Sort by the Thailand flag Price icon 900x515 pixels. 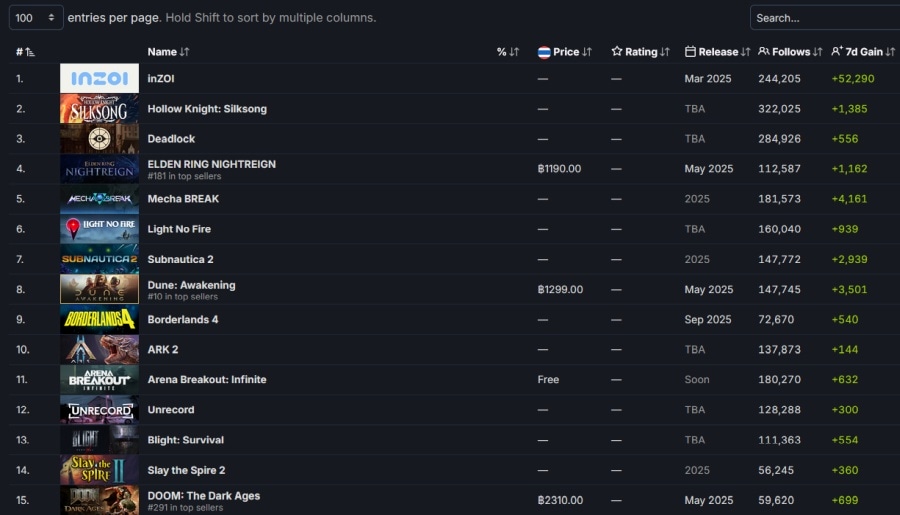544,52
